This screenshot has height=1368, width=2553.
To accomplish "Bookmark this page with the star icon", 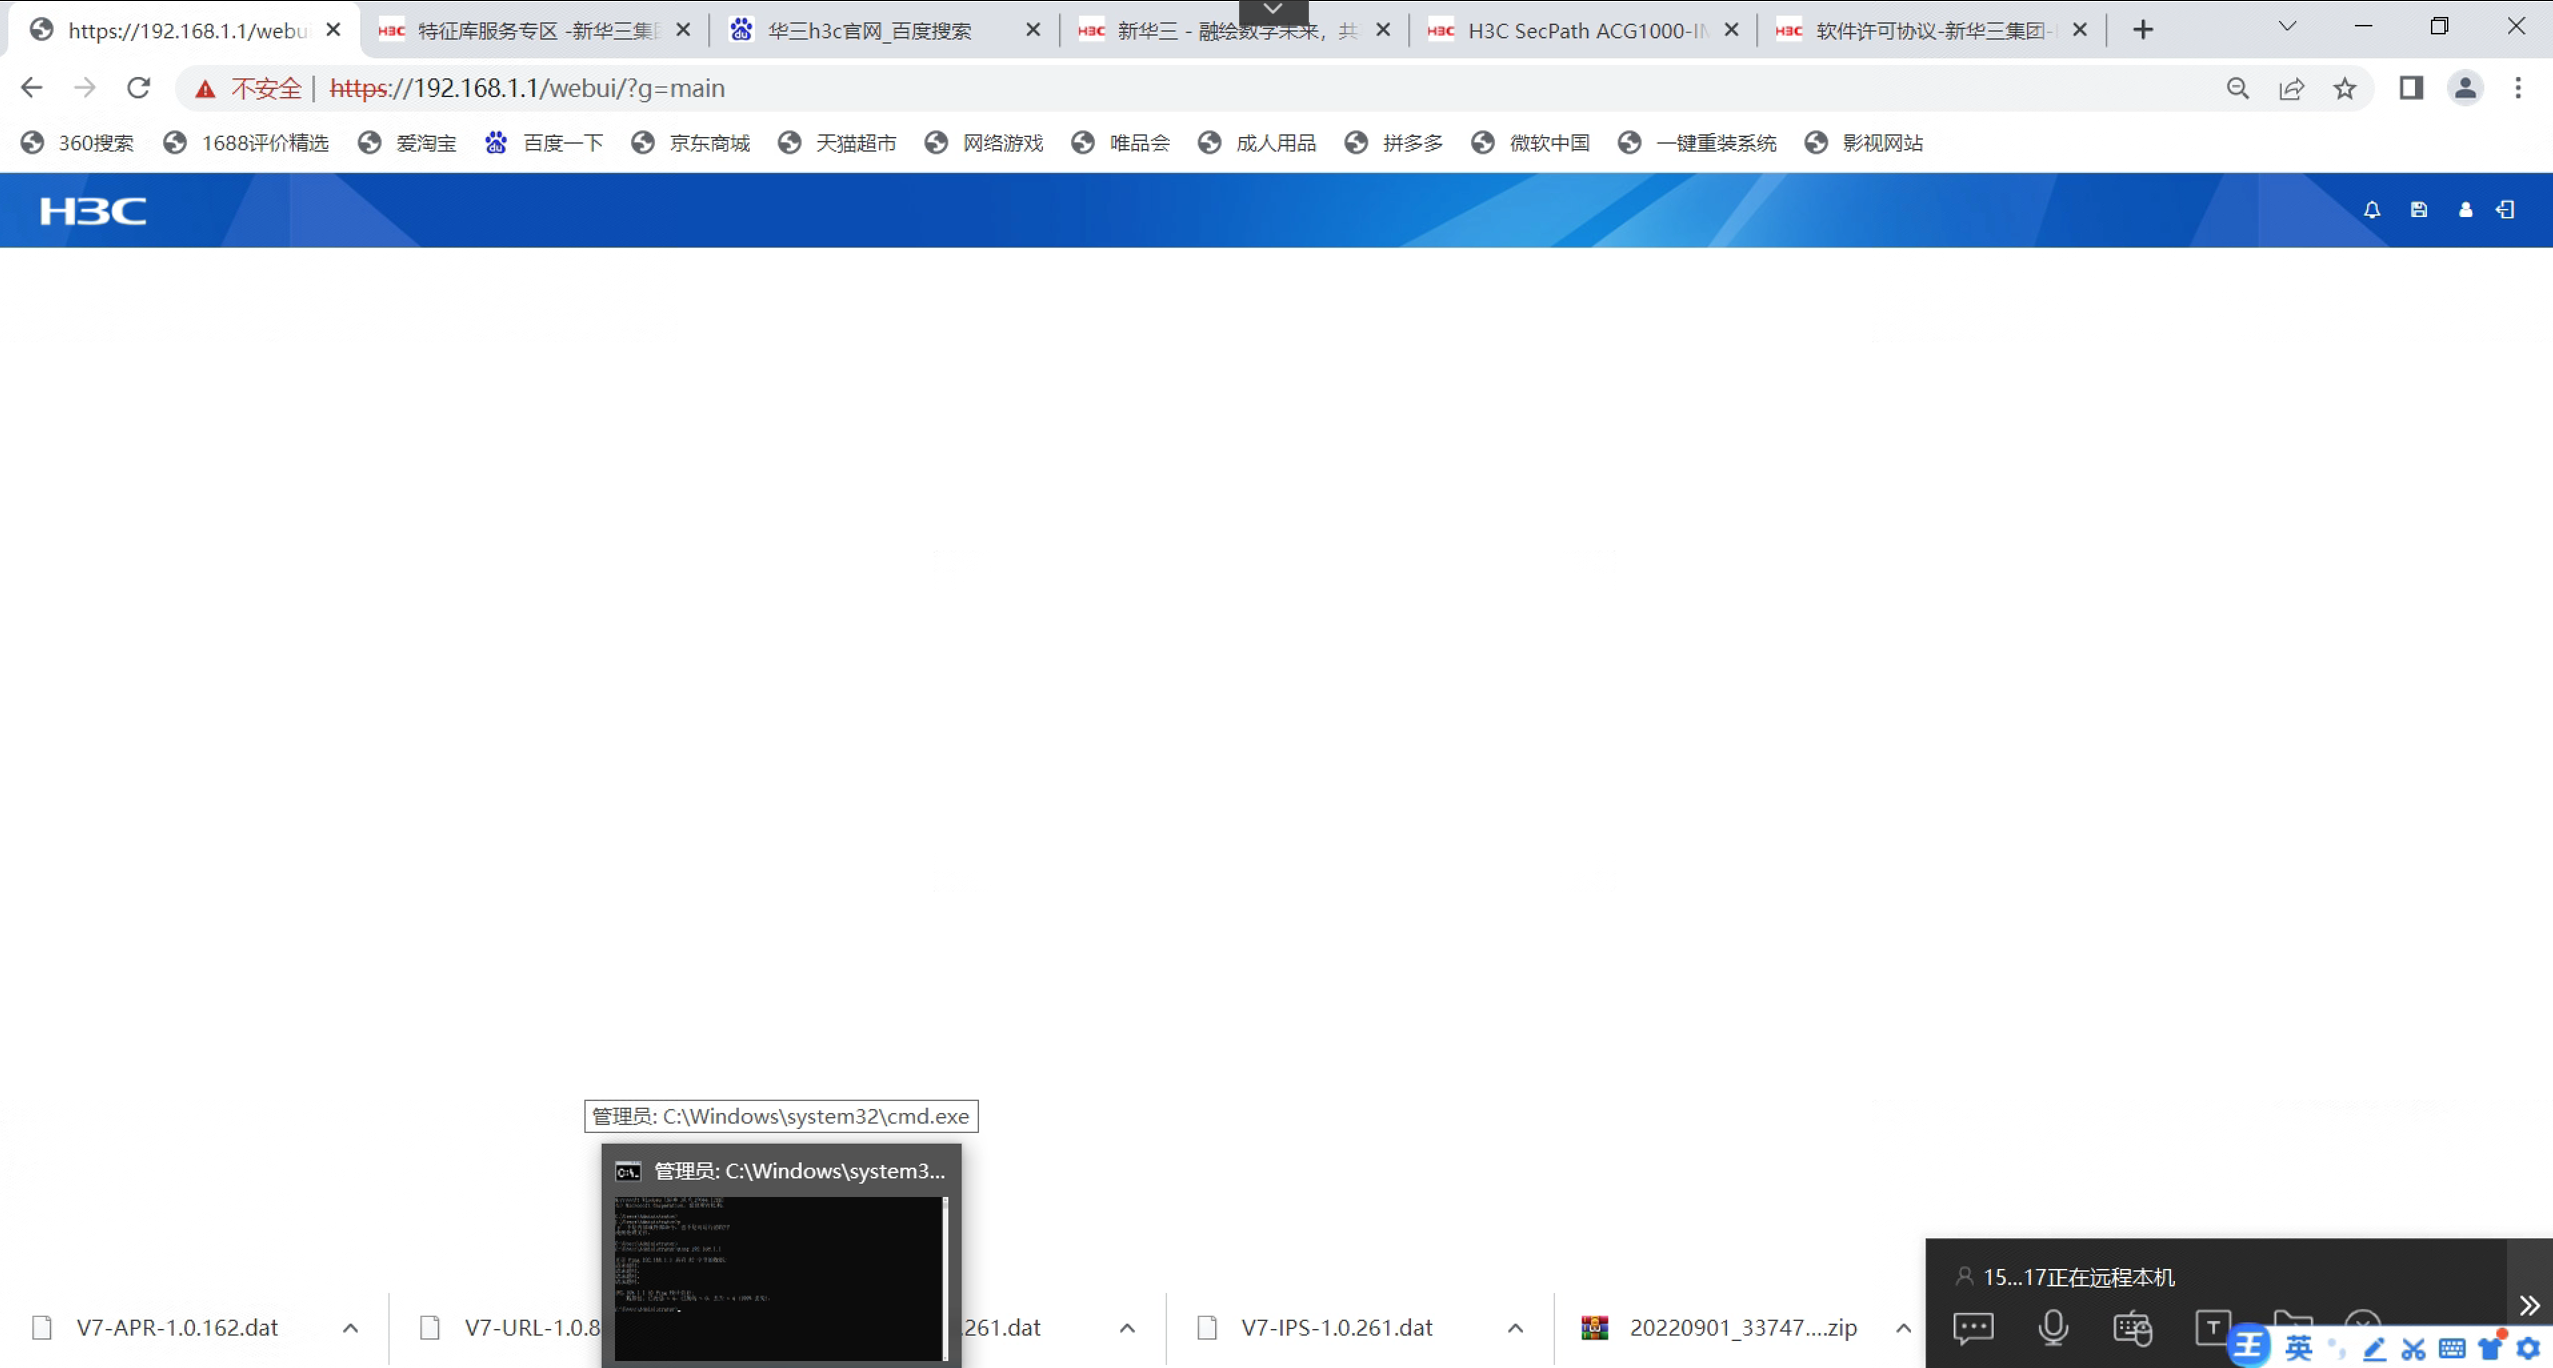I will tap(2344, 88).
